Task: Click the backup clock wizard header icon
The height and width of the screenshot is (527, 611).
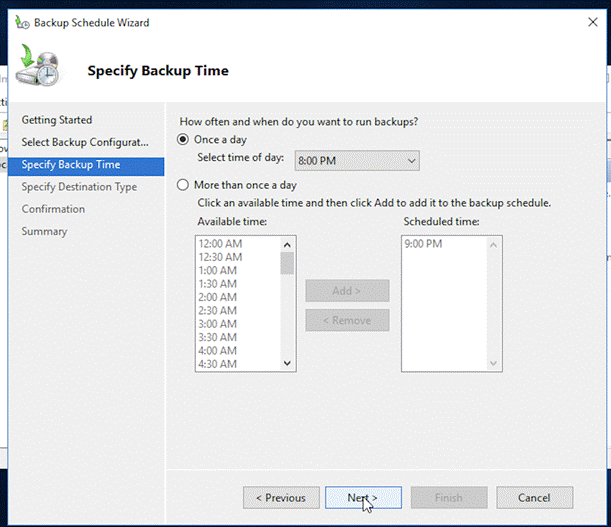Action: pos(41,70)
